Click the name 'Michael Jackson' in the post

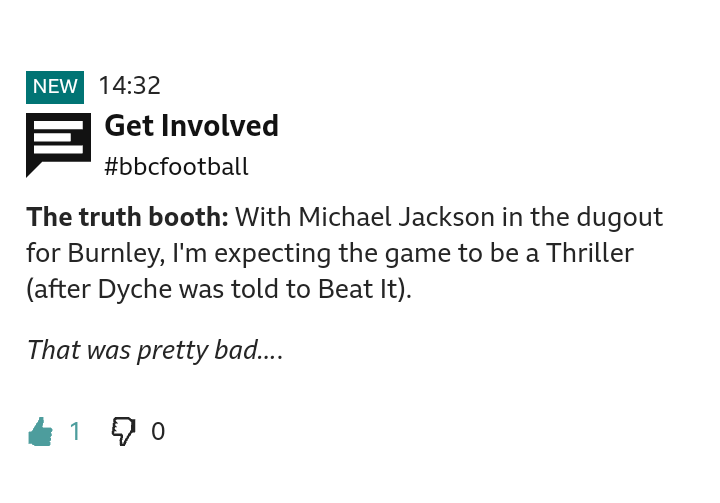tap(382, 217)
